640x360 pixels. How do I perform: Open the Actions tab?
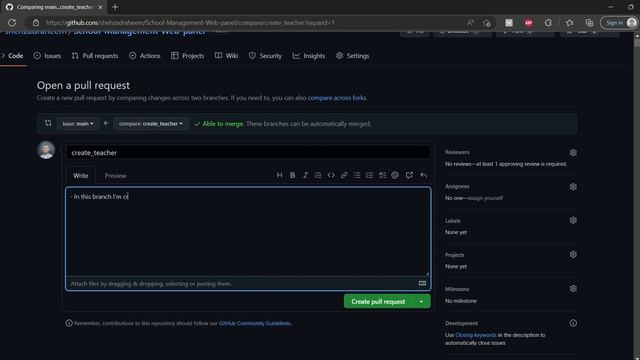(144, 56)
